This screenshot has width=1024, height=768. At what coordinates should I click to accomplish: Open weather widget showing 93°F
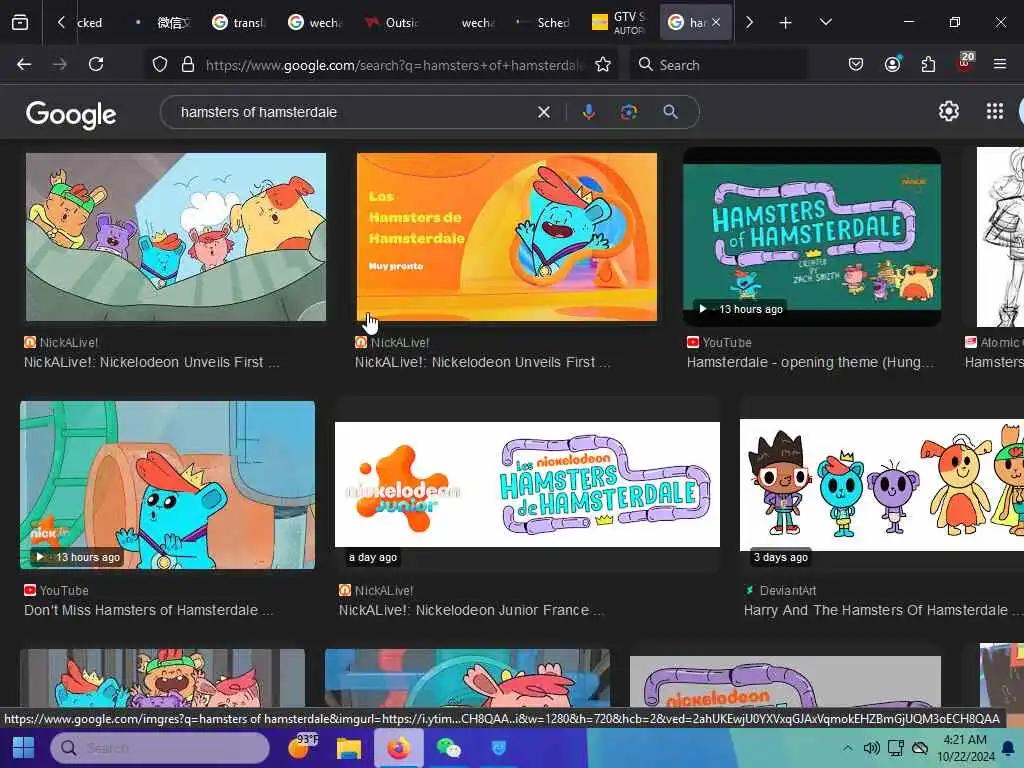click(x=302, y=746)
